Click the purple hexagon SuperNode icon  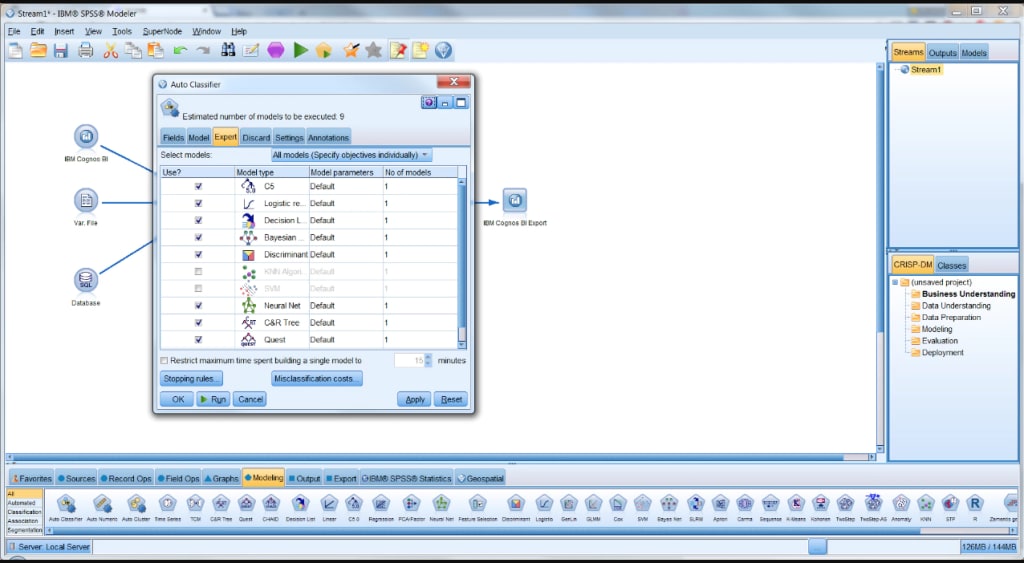click(276, 50)
